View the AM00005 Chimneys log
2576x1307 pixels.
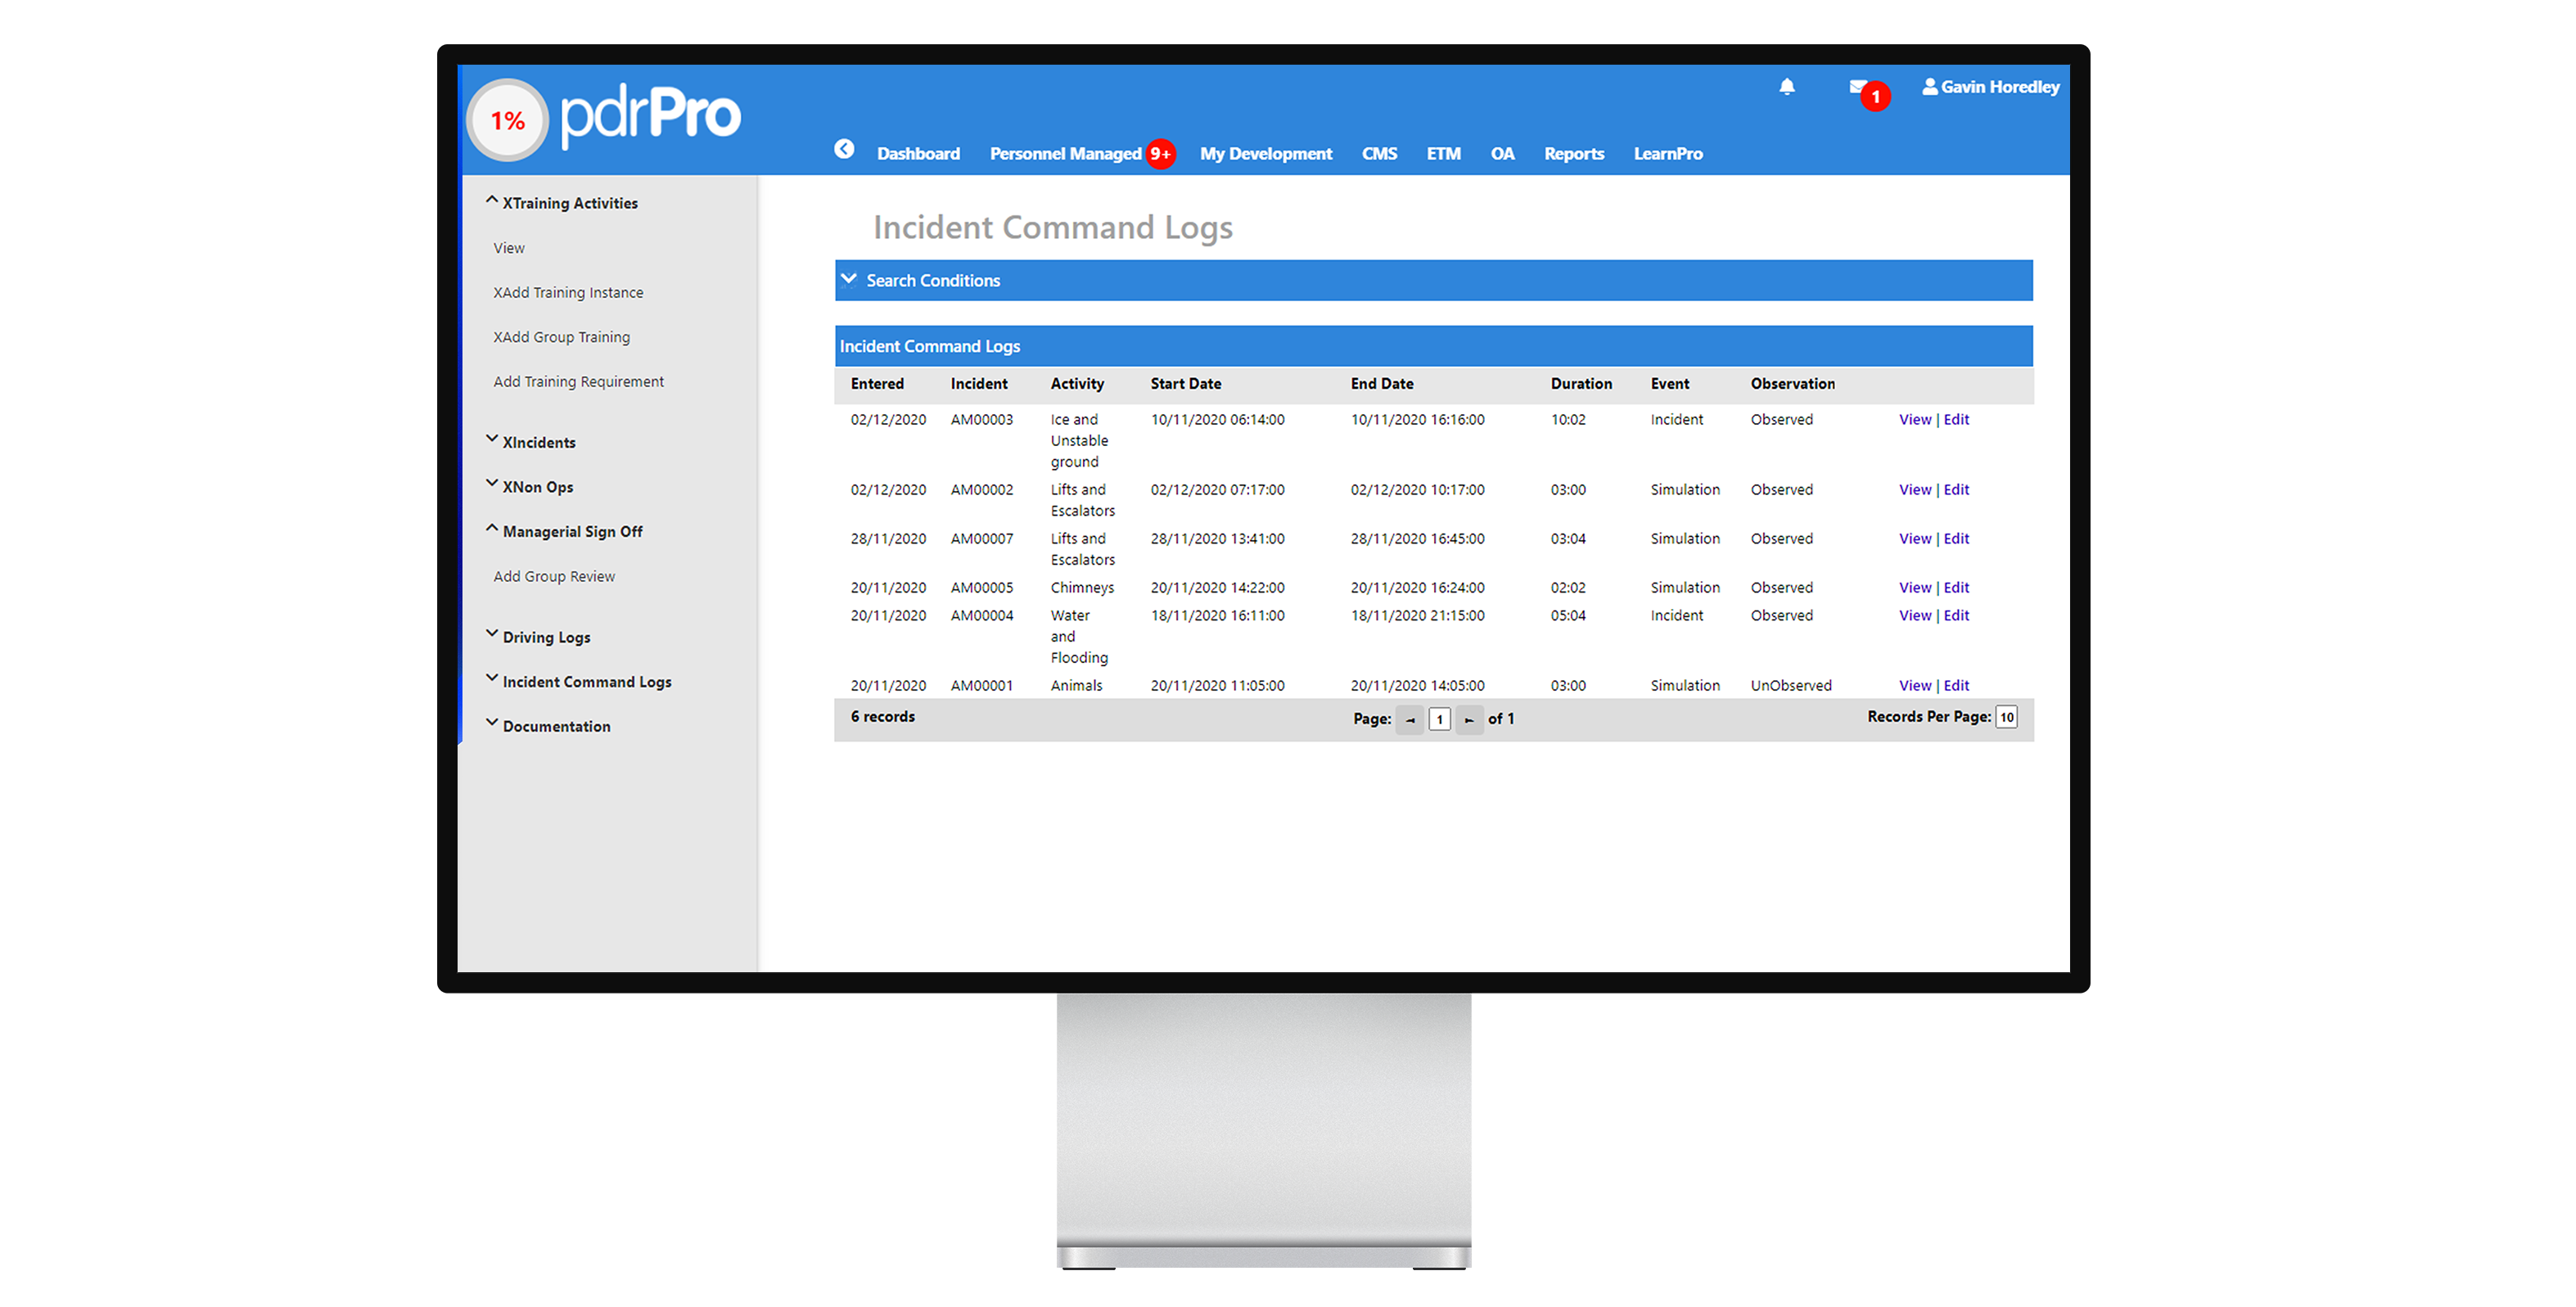click(x=1914, y=587)
